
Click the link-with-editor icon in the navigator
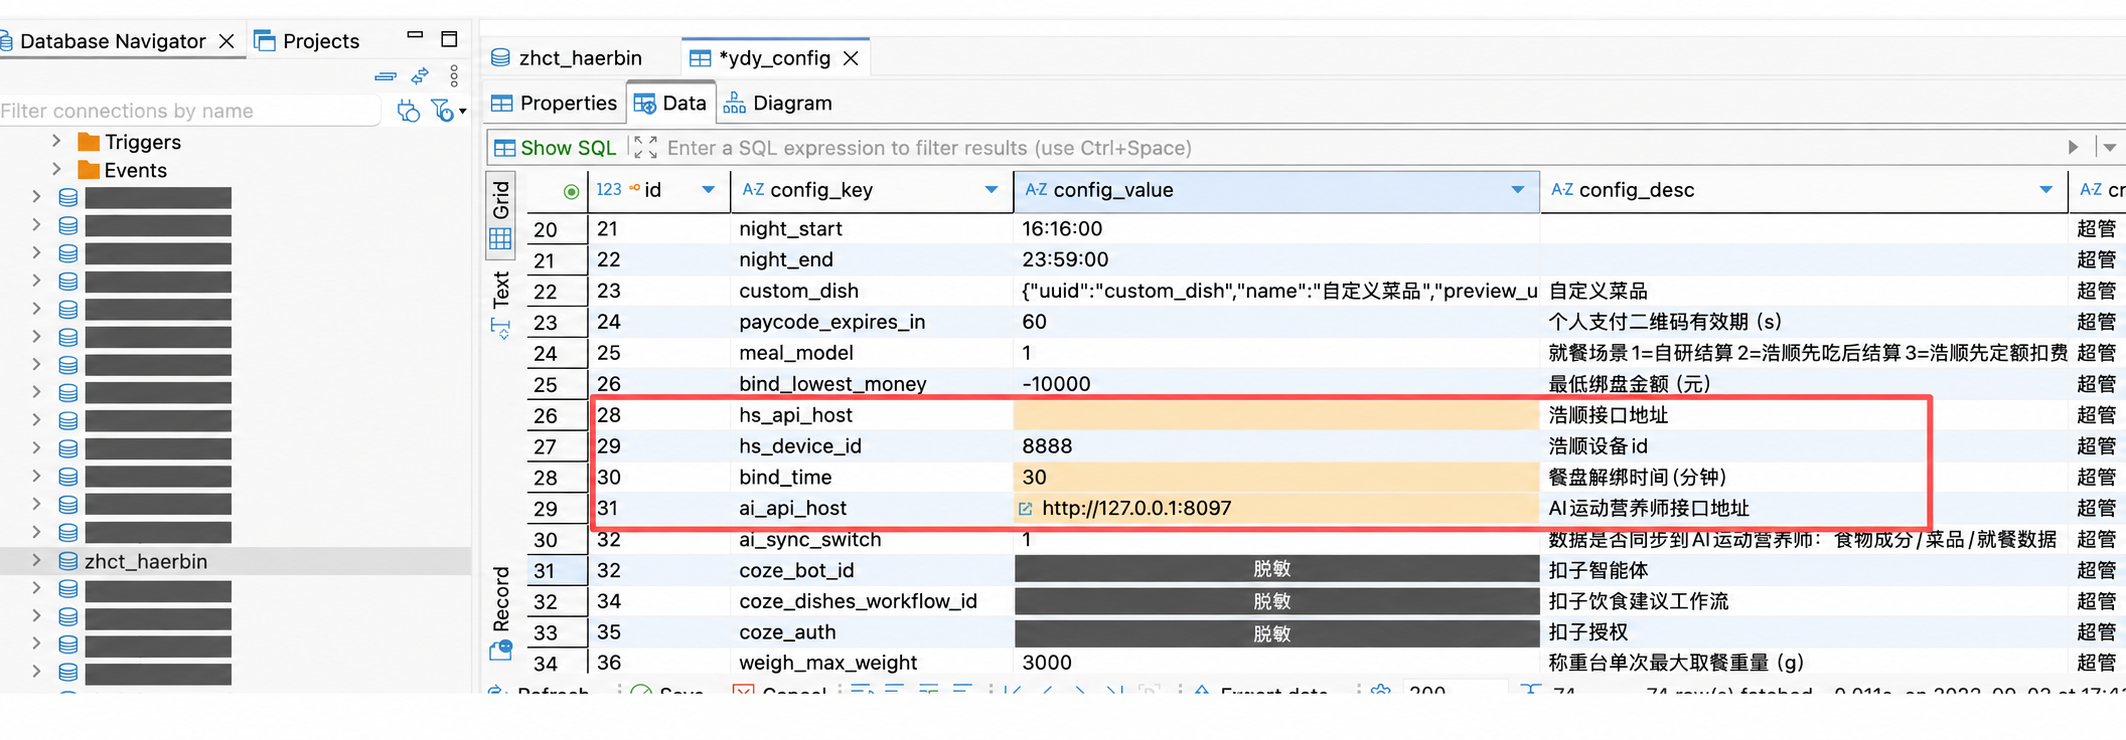click(420, 76)
